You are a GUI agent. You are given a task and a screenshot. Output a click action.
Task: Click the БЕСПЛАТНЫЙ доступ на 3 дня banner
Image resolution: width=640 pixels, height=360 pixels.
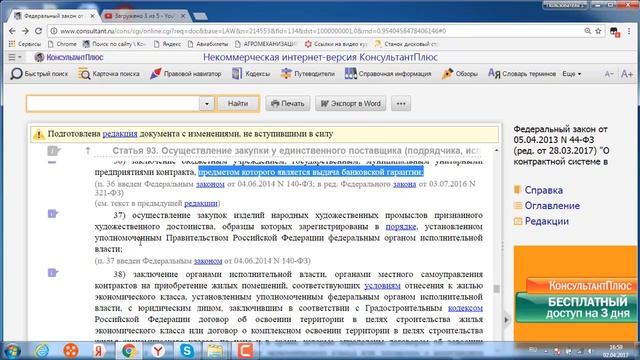(576, 308)
